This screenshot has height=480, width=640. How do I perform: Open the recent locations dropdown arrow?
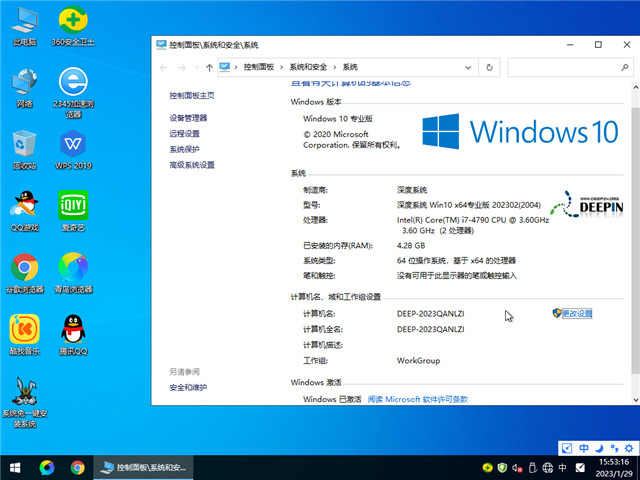point(197,67)
